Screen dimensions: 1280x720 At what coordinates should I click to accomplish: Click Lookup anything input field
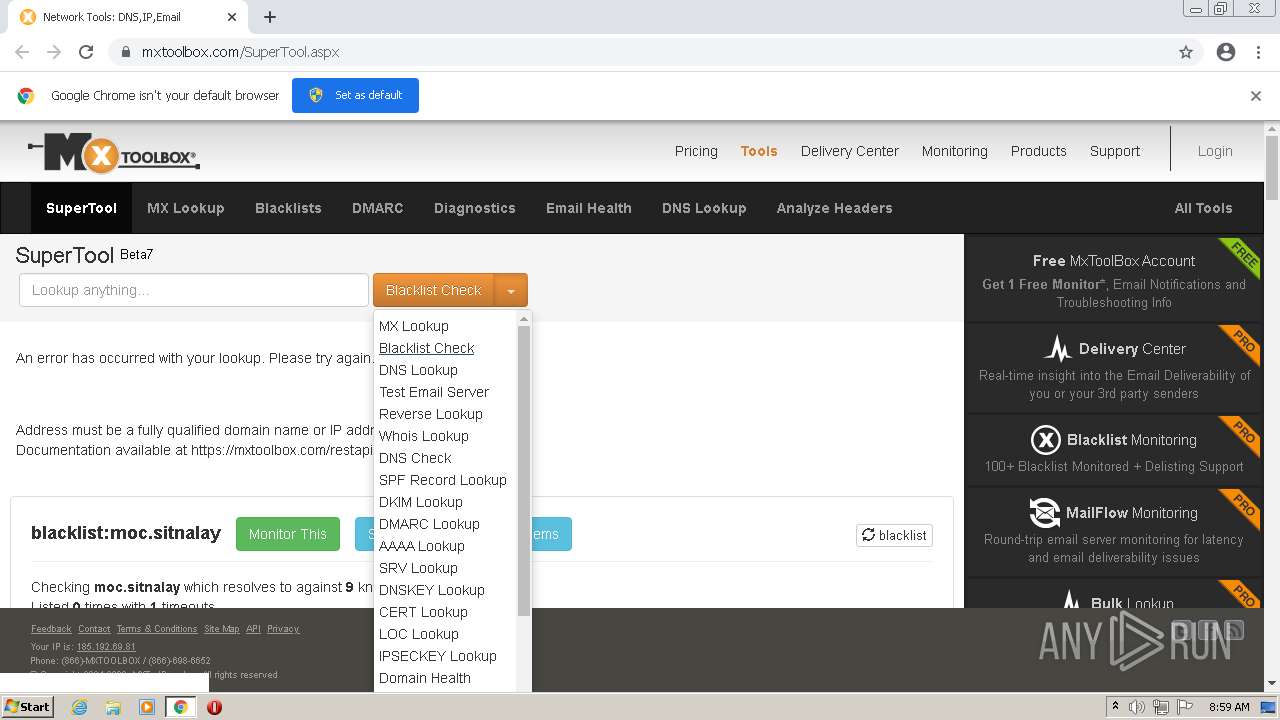pos(194,290)
